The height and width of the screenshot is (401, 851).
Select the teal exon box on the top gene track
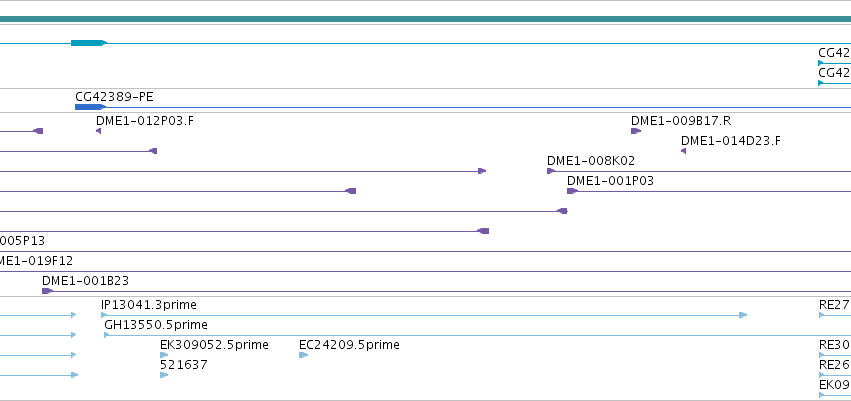point(89,43)
